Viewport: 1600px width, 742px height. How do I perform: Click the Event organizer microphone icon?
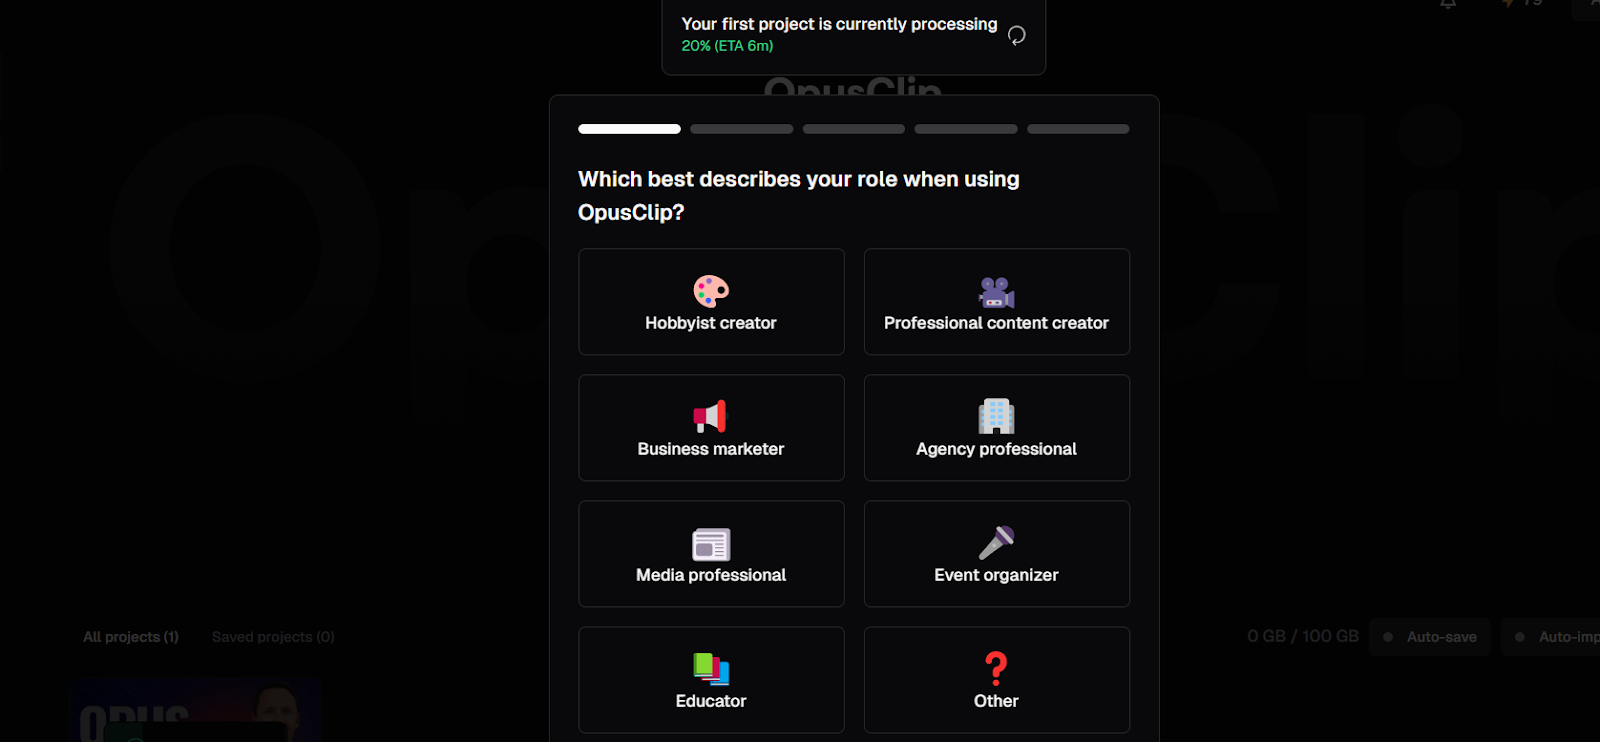[x=996, y=542]
